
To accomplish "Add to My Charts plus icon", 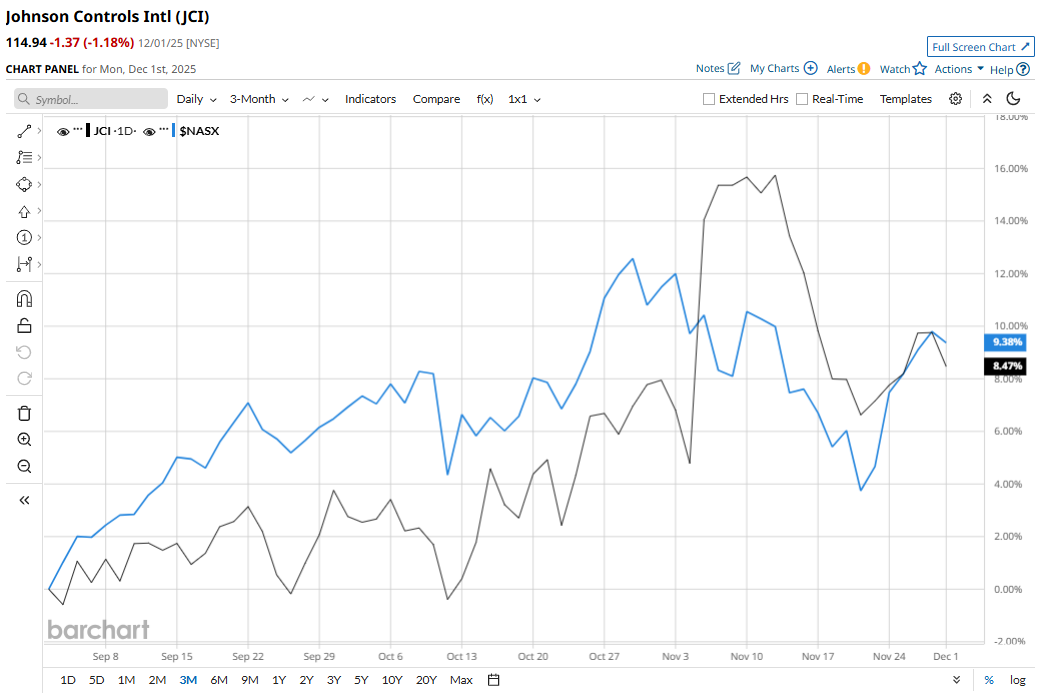I will 810,68.
